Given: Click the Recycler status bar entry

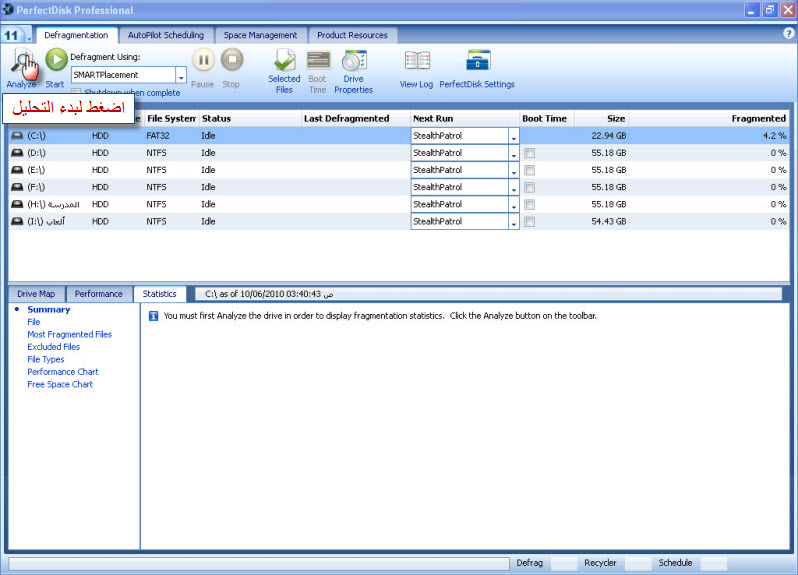Looking at the screenshot, I should coord(601,563).
